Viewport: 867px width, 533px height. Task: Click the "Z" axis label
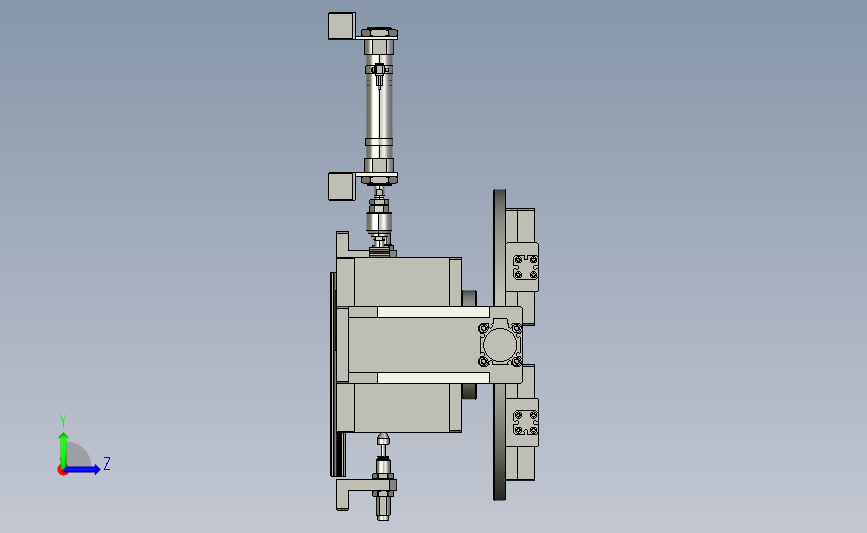(107, 463)
